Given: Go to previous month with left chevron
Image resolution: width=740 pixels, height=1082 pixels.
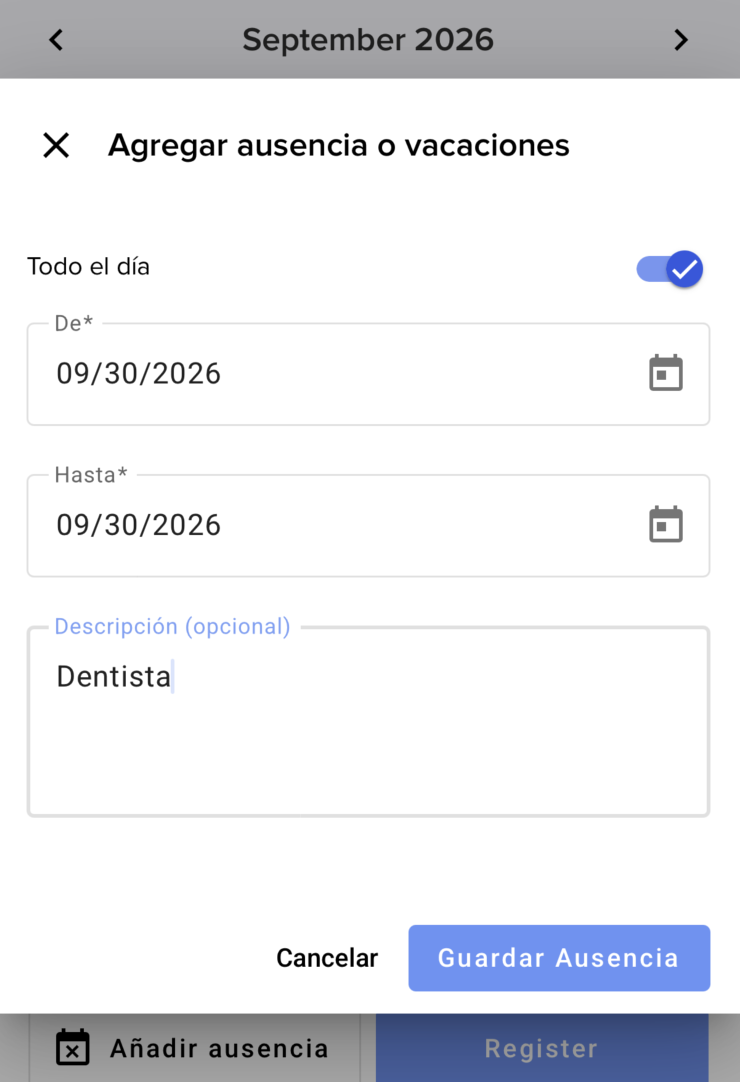Looking at the screenshot, I should (56, 40).
